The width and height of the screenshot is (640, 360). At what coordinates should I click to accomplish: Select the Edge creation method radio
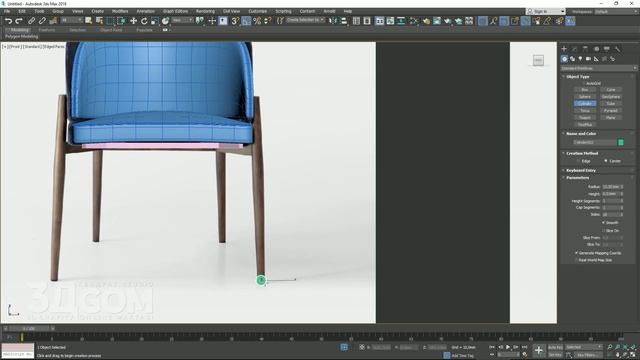(x=579, y=161)
